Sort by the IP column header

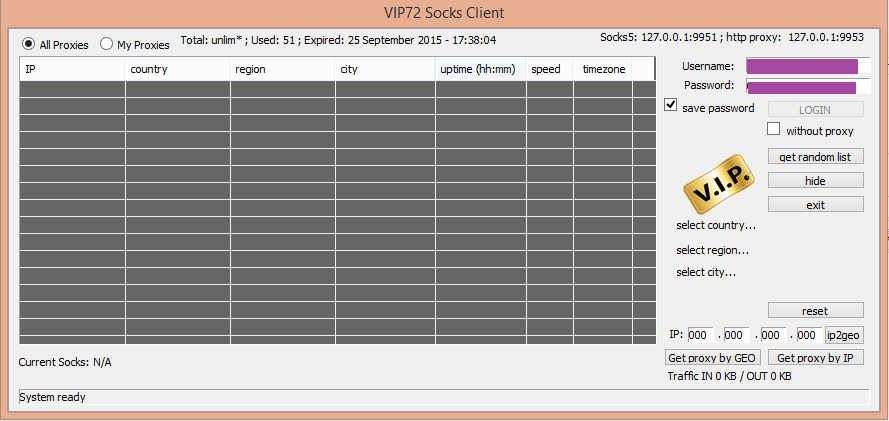click(72, 69)
